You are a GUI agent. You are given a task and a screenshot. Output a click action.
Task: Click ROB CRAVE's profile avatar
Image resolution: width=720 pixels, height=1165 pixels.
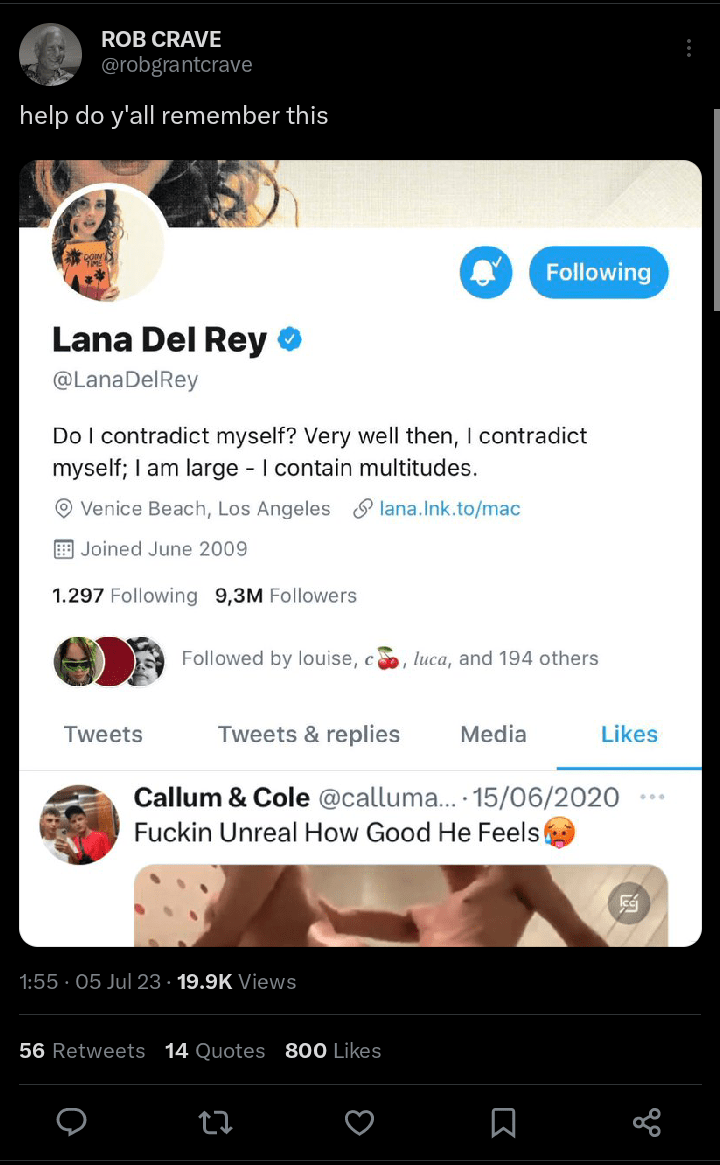point(50,54)
